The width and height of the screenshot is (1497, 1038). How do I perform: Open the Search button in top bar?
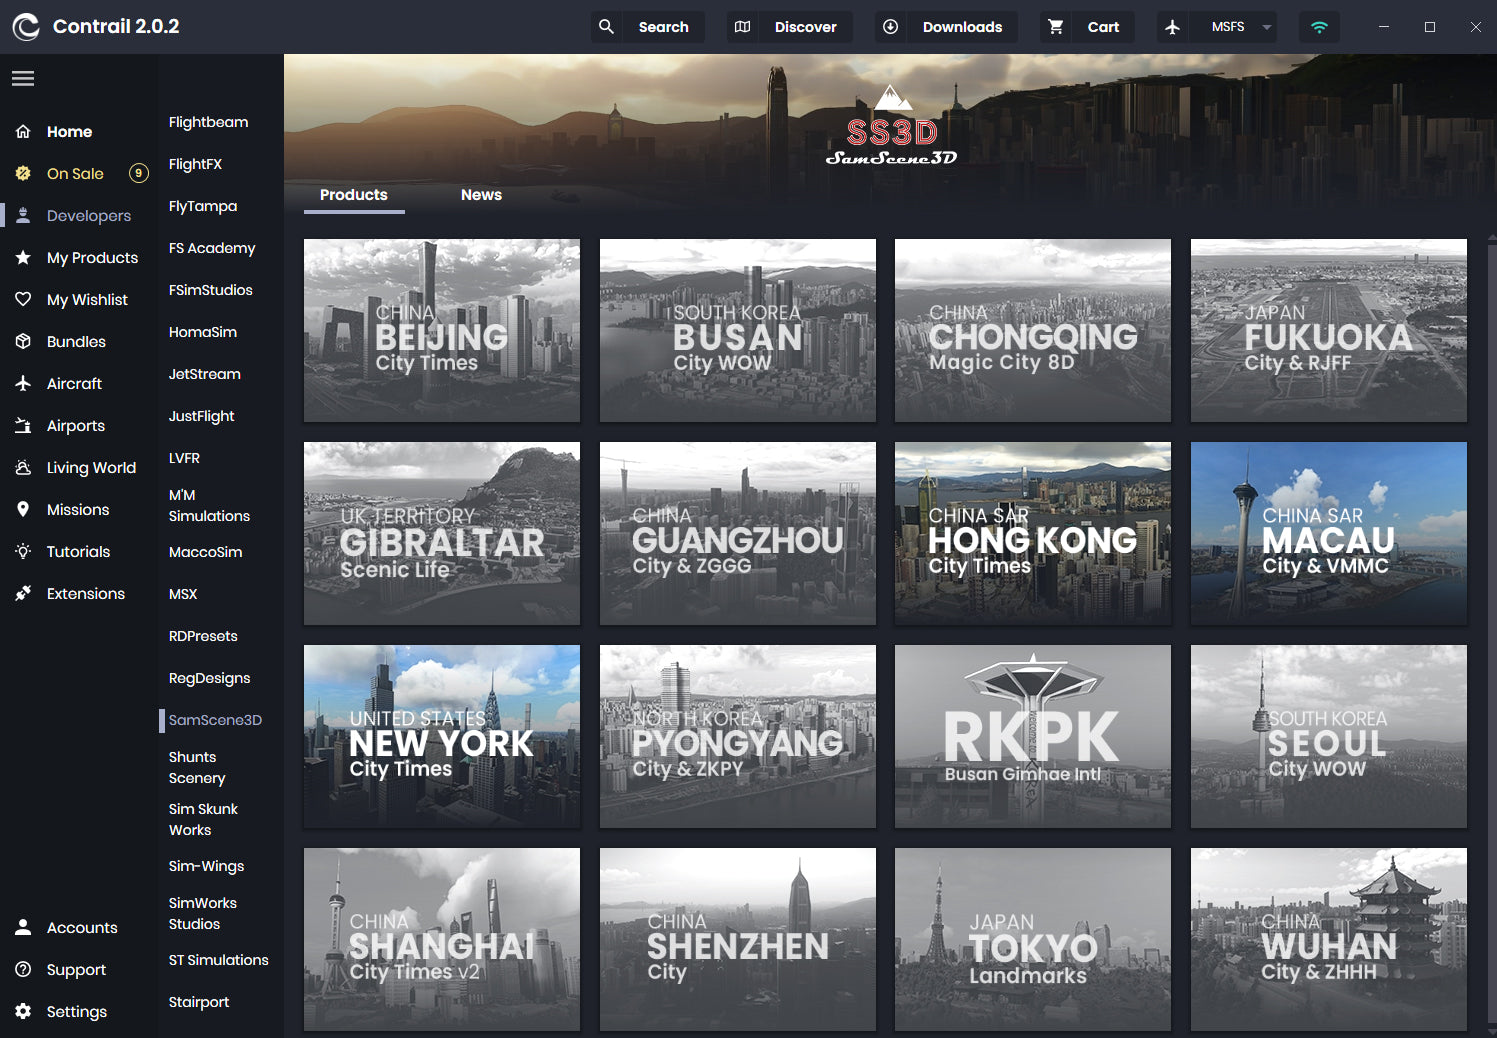[x=648, y=27]
